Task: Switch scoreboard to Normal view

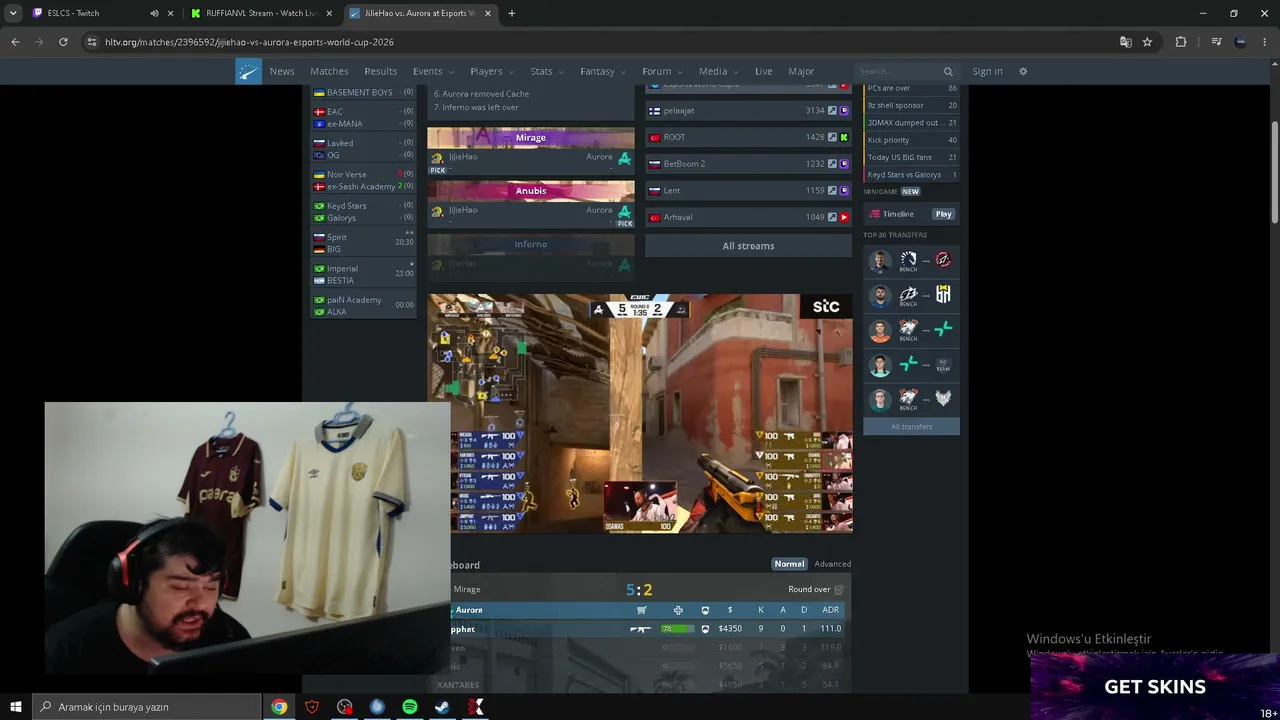Action: [789, 564]
